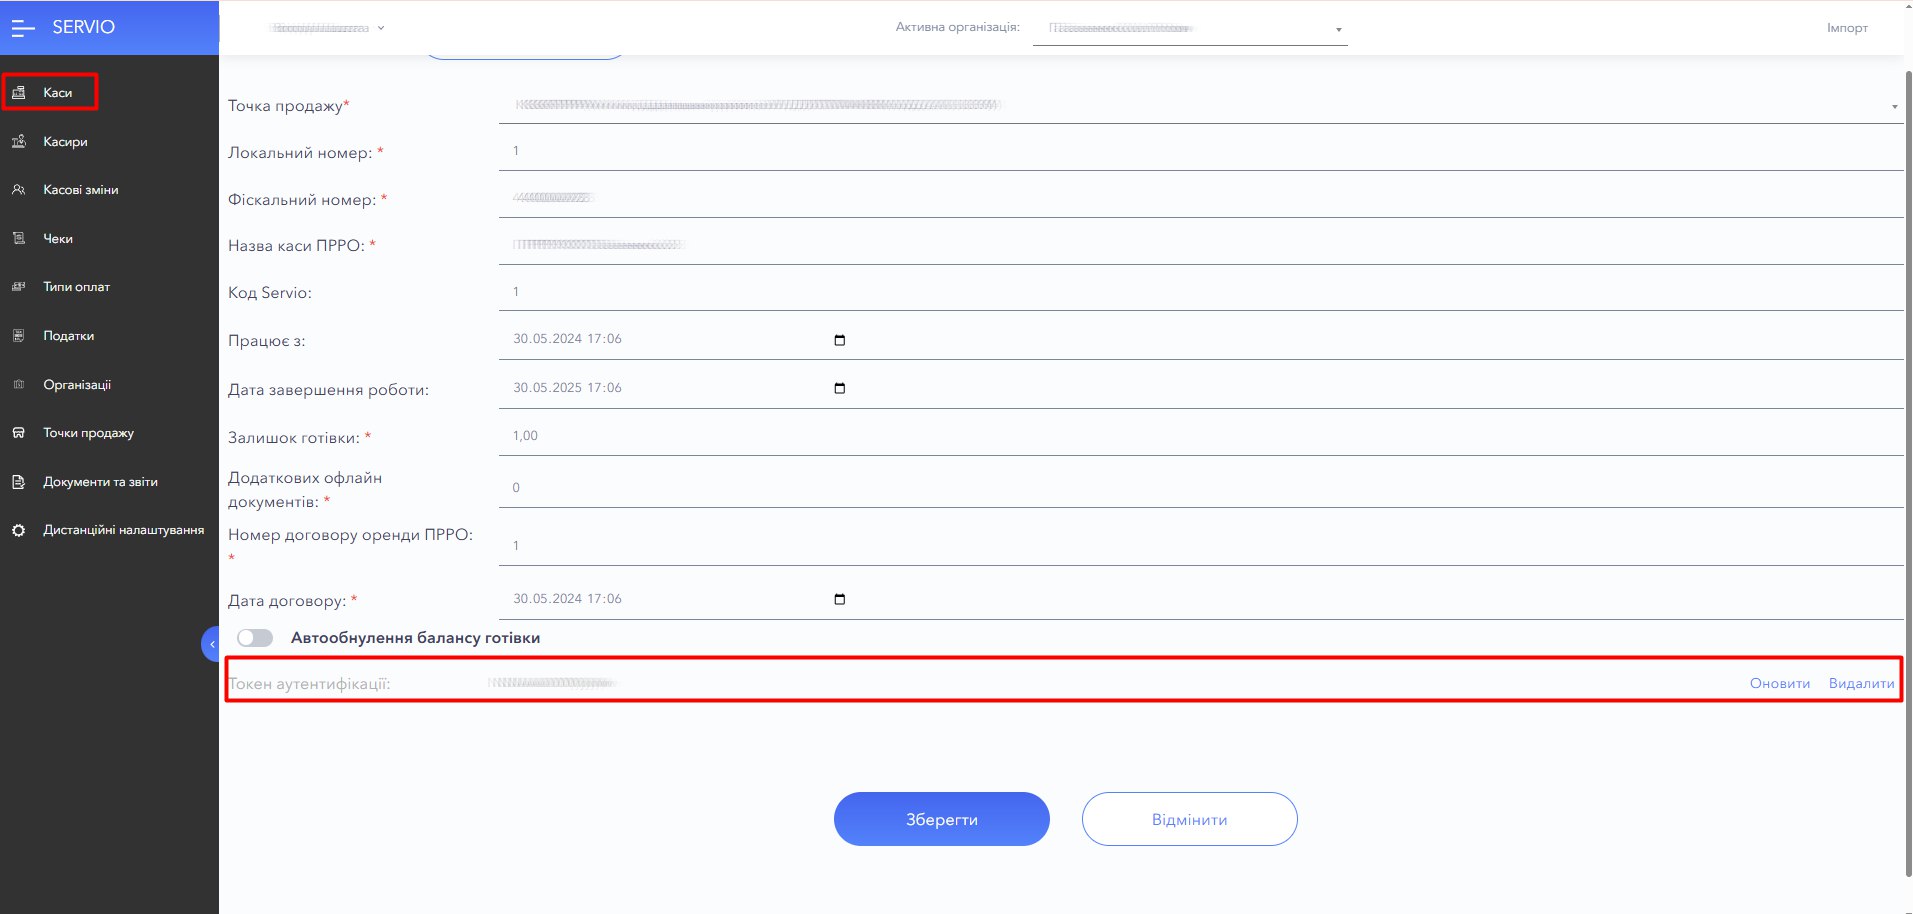Go to Документи та звіти section

[x=100, y=482]
